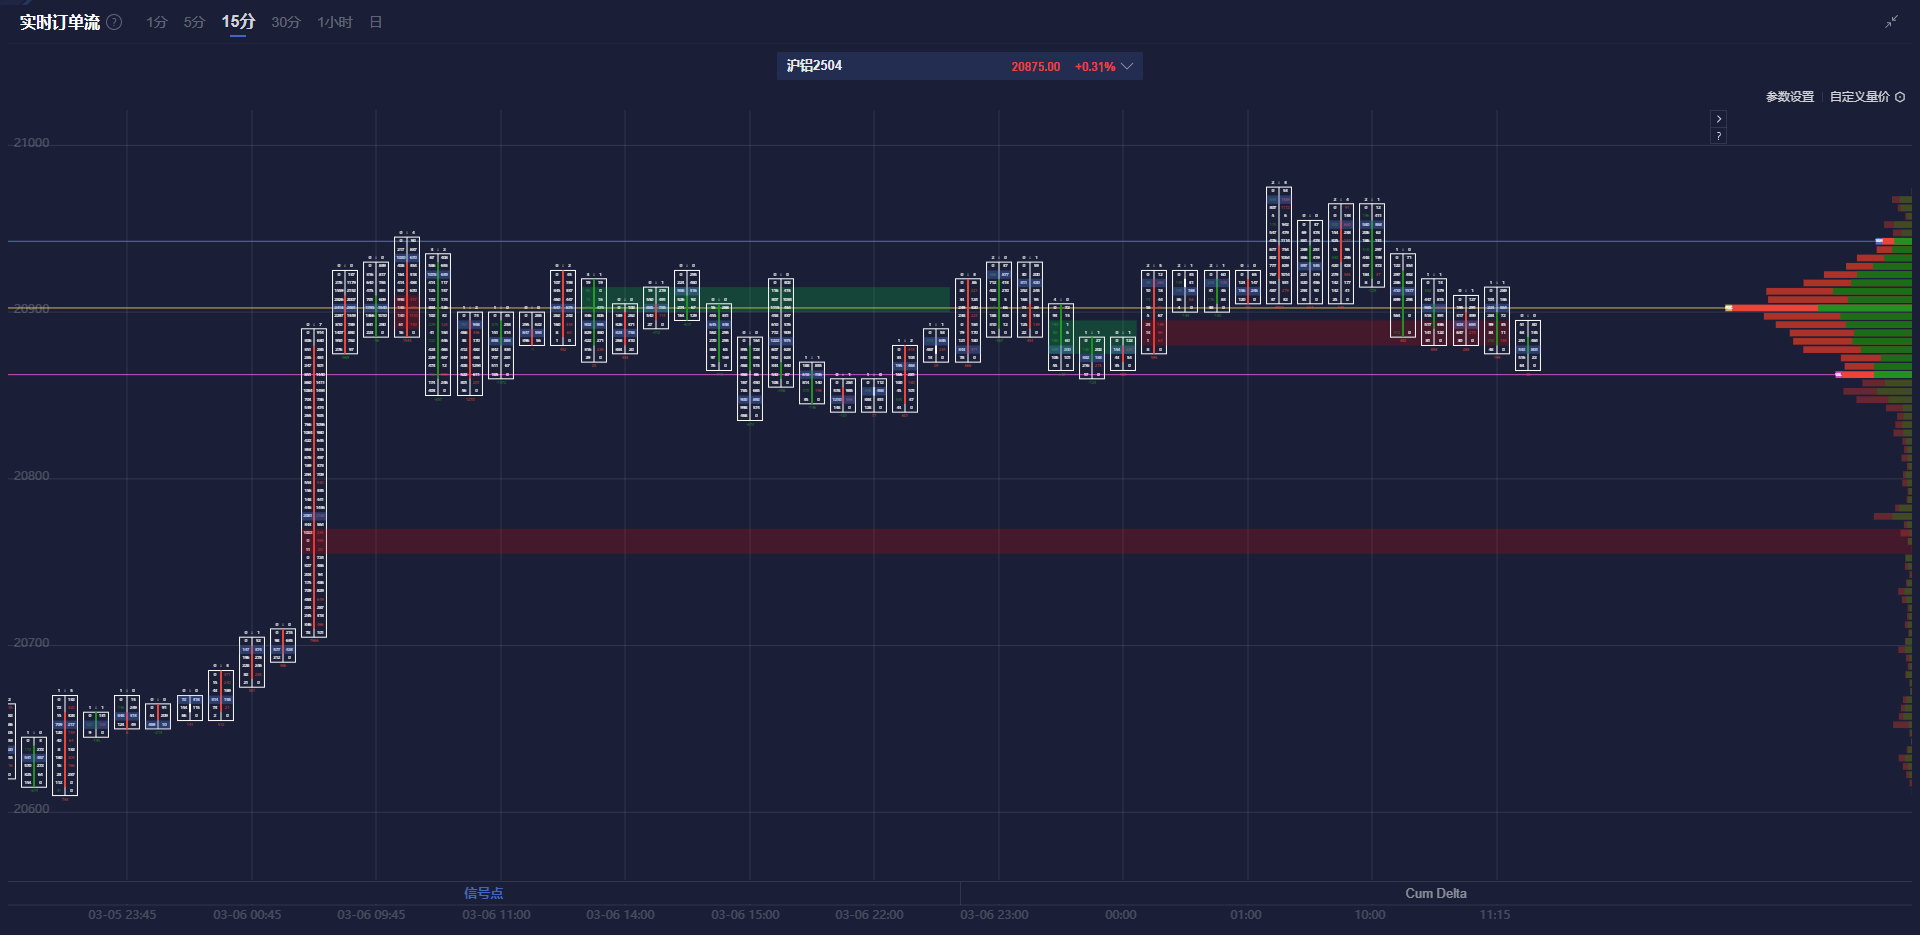Image resolution: width=1920 pixels, height=935 pixels.
Task: Switch to the 日 daily timeframe
Action: click(x=376, y=22)
